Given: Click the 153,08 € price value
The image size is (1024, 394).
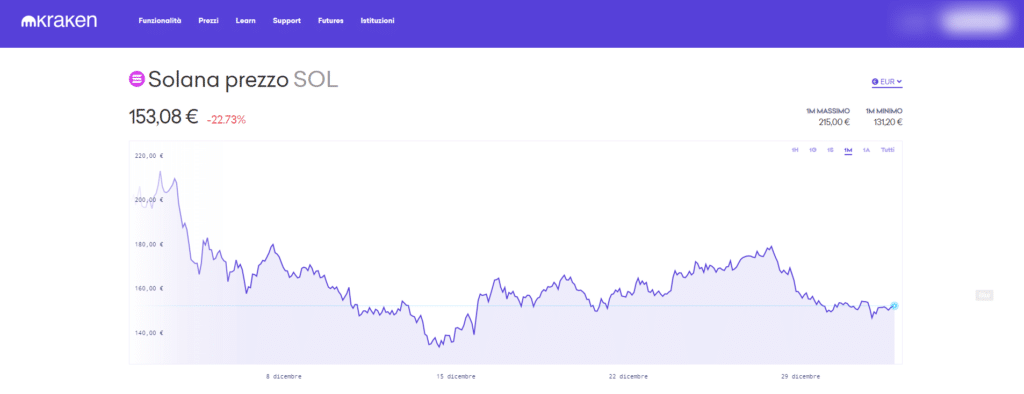Looking at the screenshot, I should [x=163, y=117].
